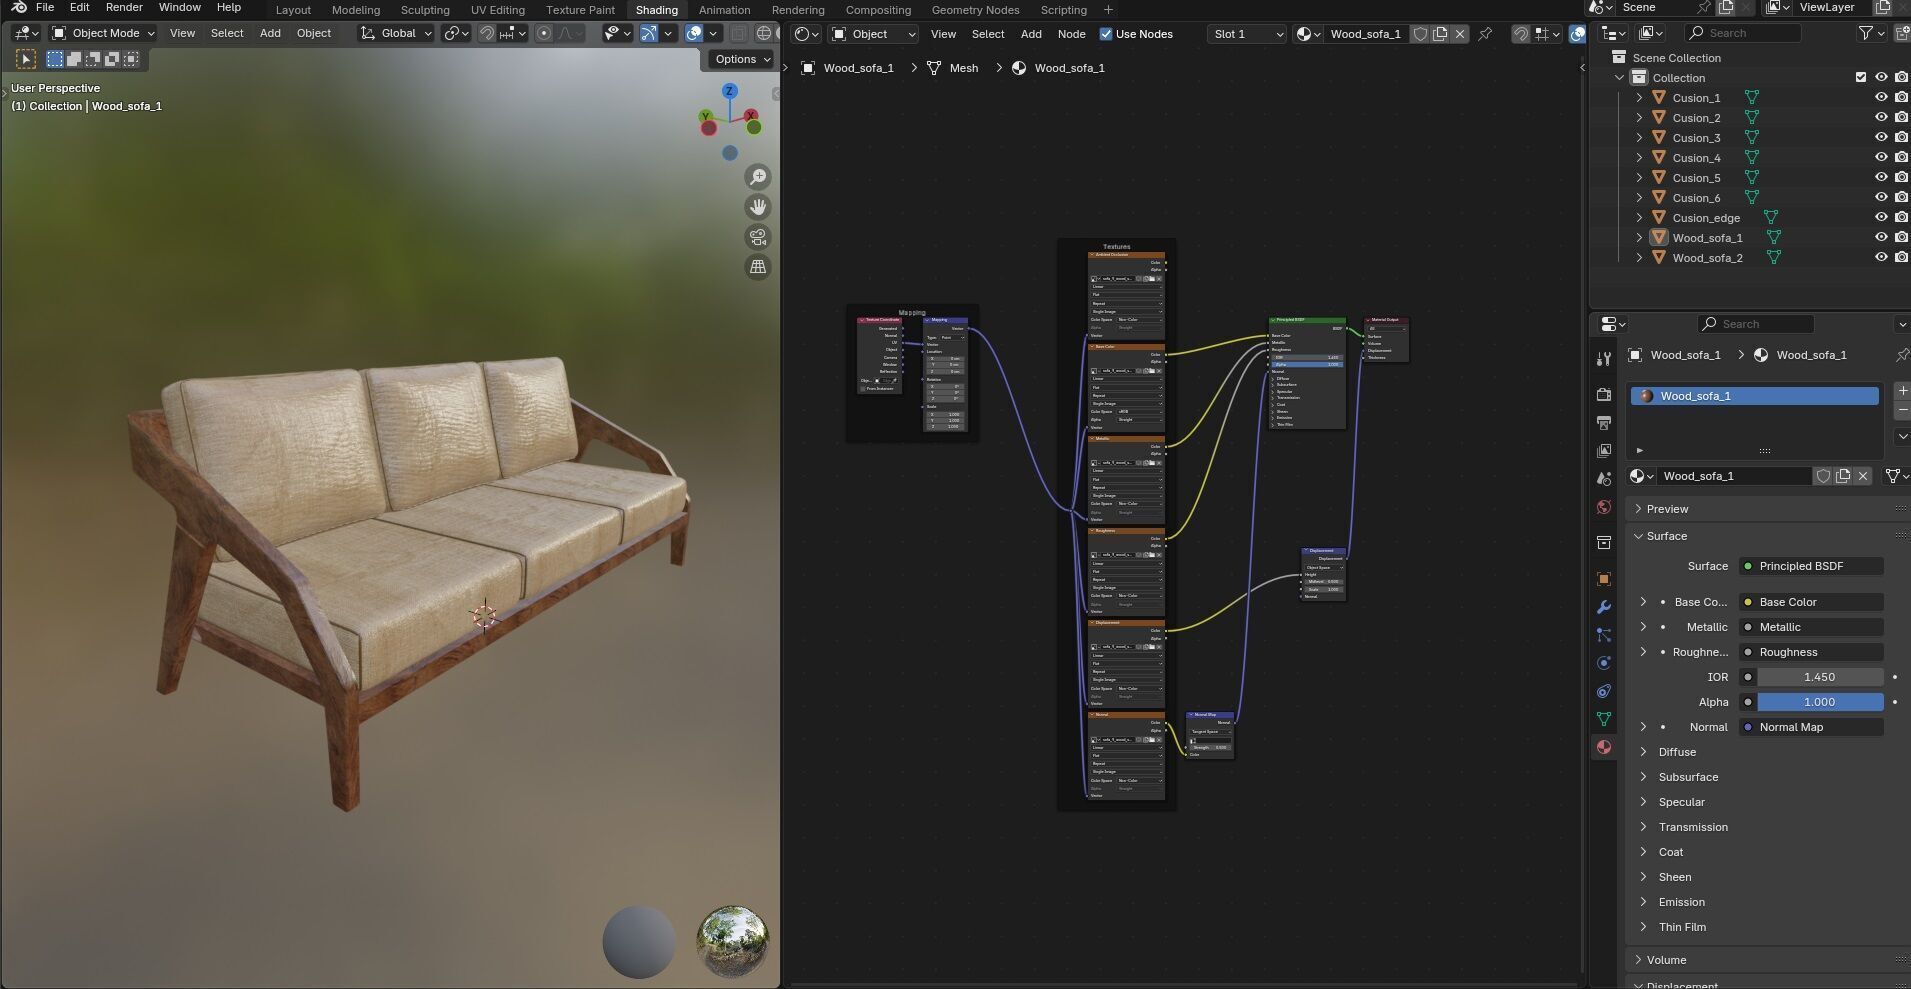Open the Node menu in node editor
The height and width of the screenshot is (989, 1911).
1071,34
